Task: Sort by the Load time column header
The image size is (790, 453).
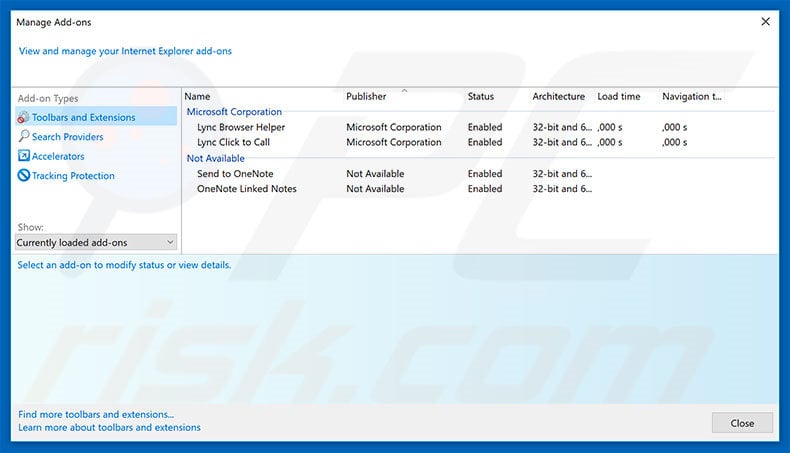Action: [619, 96]
